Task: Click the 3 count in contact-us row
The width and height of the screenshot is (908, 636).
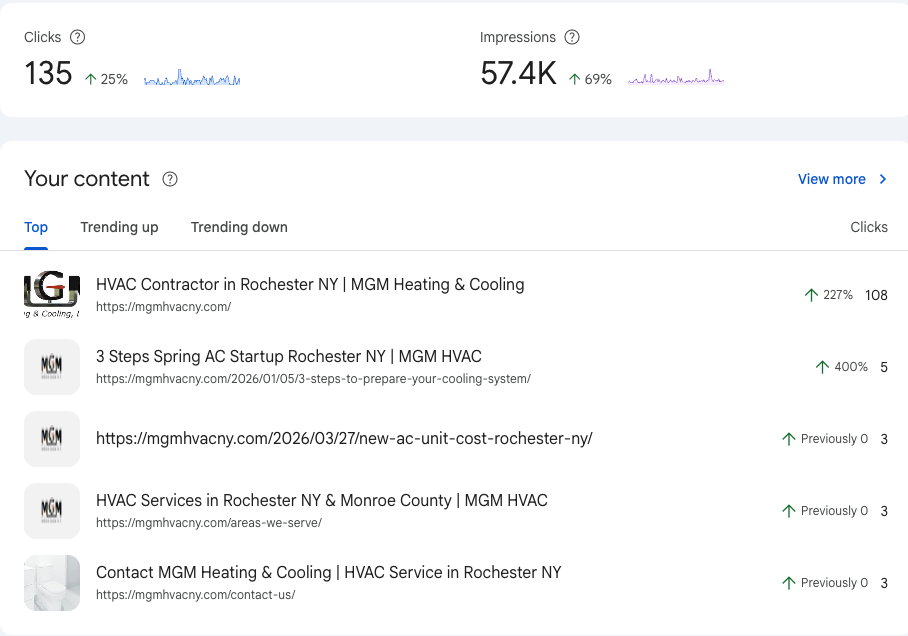Action: pyautogui.click(x=884, y=583)
